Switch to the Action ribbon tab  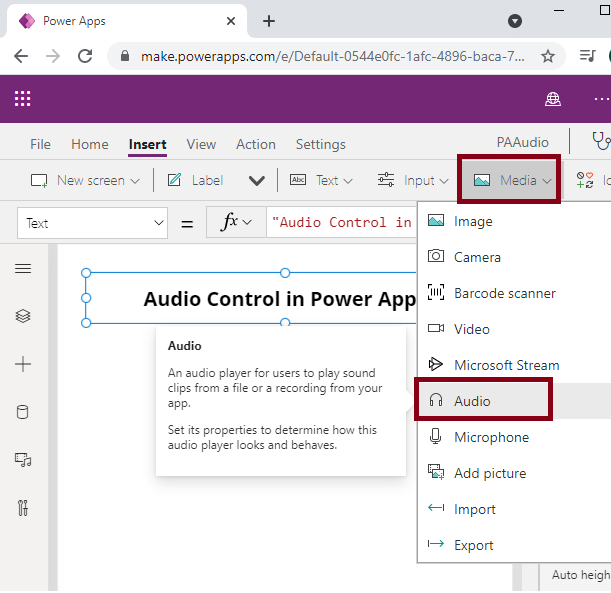coord(256,145)
